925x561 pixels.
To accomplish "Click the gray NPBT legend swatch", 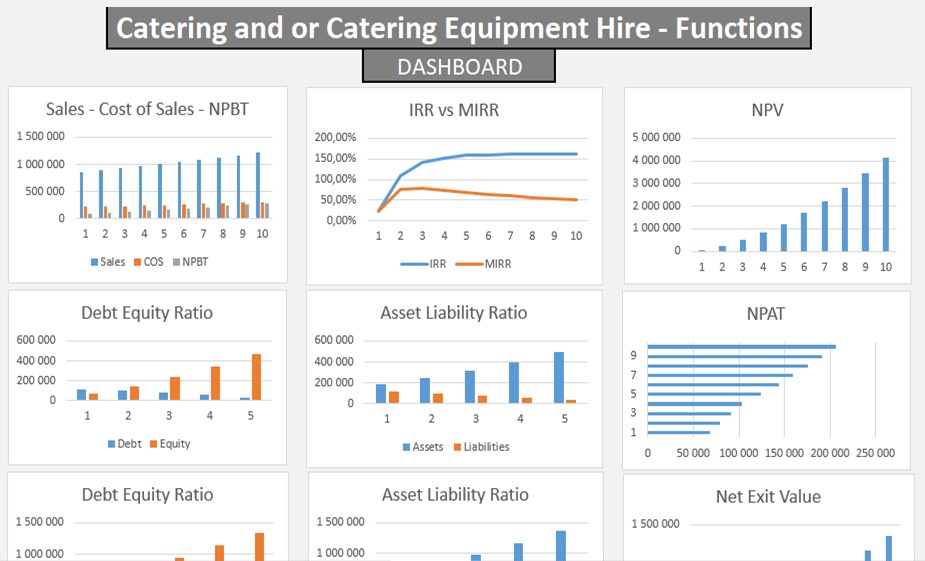I will pyautogui.click(x=176, y=262).
